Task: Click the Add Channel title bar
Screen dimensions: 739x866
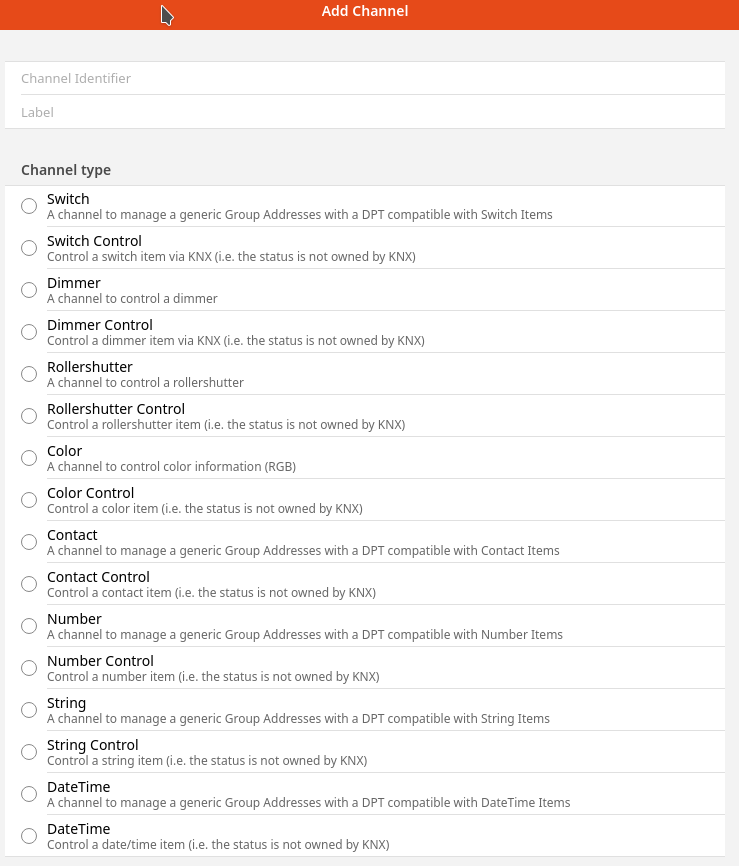Action: tap(365, 12)
